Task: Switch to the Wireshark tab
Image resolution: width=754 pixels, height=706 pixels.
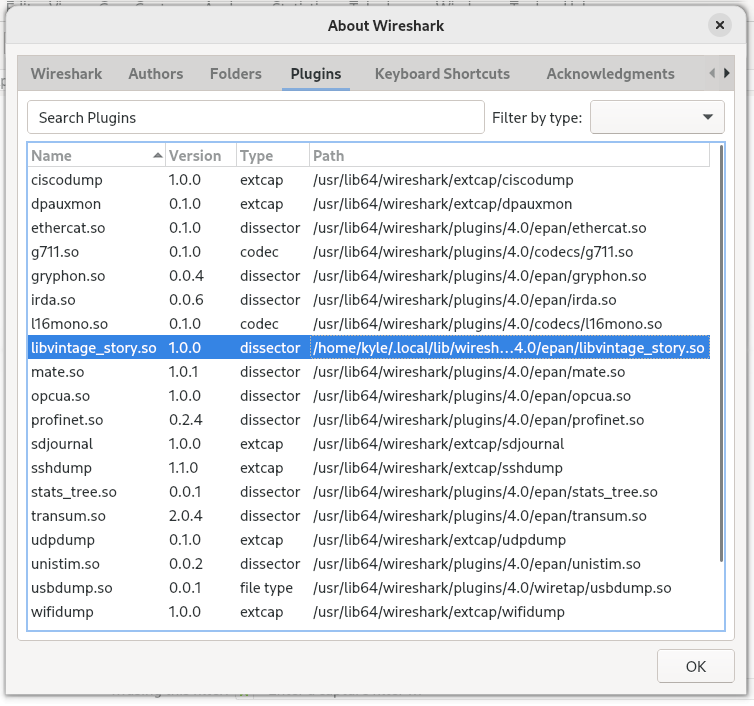Action: pyautogui.click(x=66, y=74)
